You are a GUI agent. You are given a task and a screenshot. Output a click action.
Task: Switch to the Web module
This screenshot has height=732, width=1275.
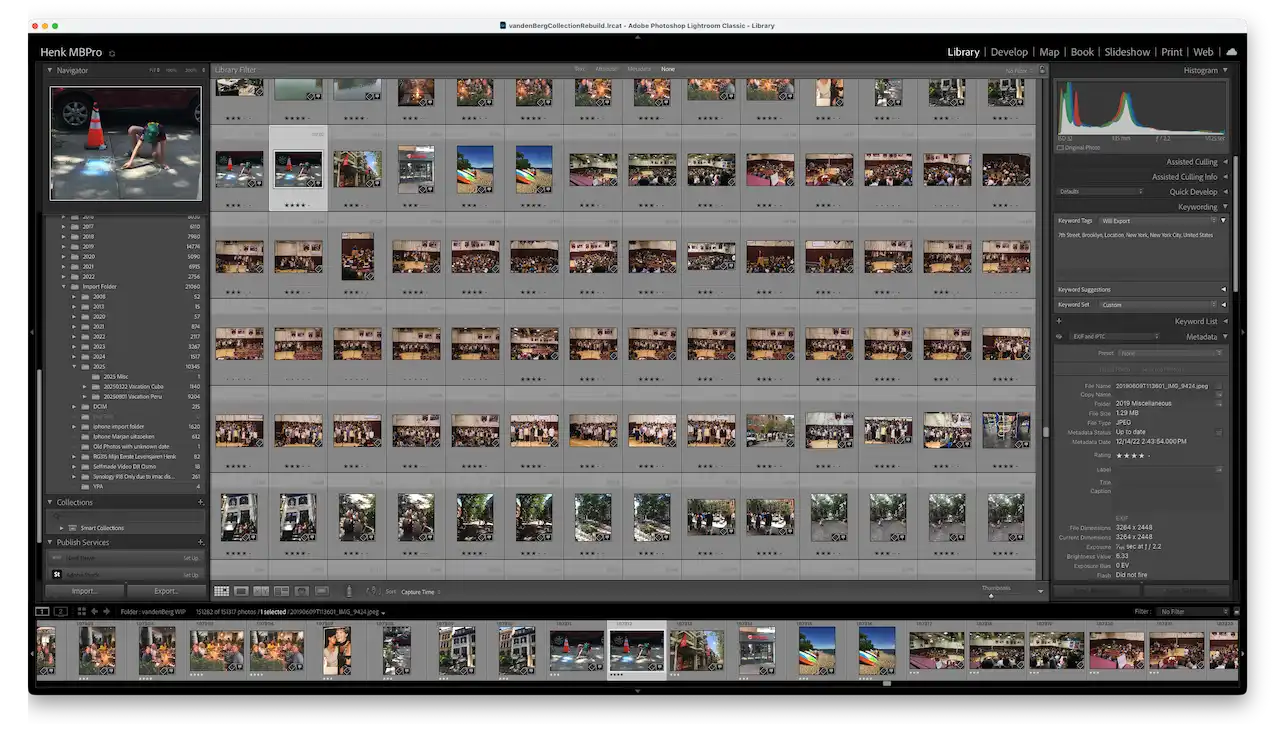1203,52
